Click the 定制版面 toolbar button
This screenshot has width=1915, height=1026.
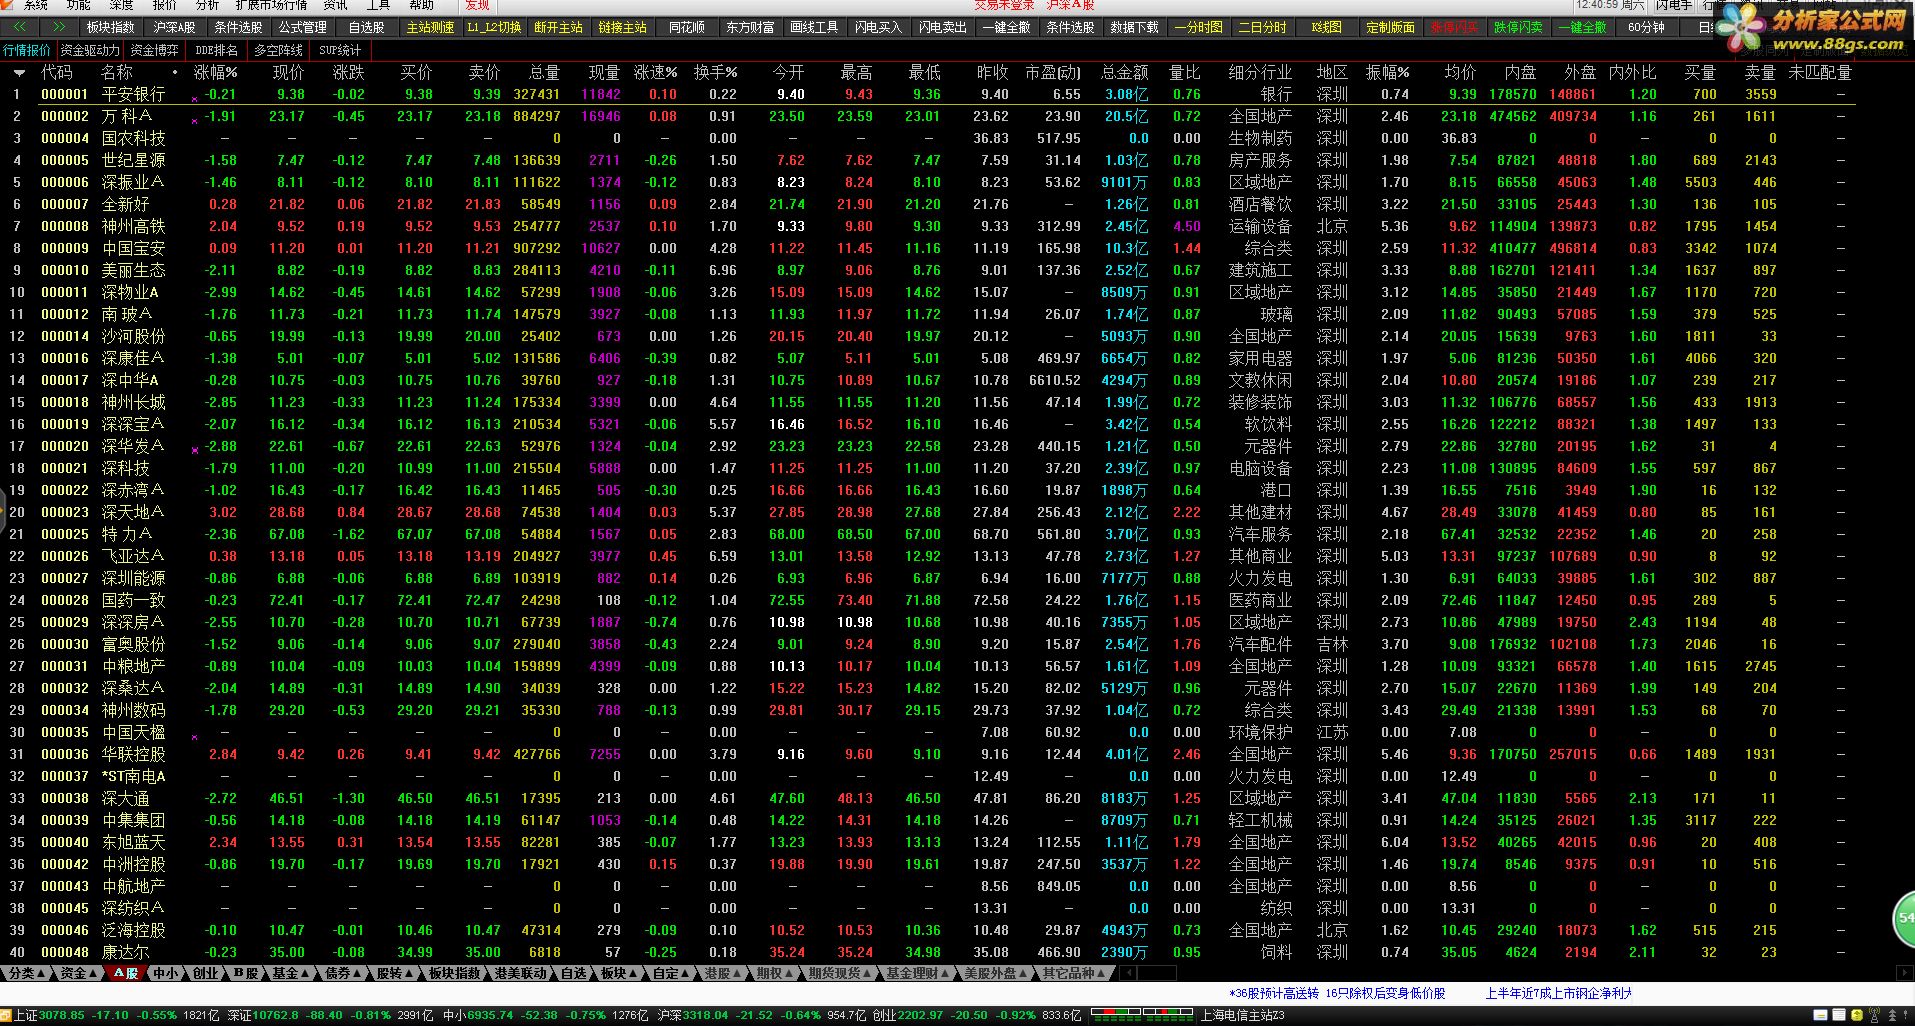(x=1390, y=27)
